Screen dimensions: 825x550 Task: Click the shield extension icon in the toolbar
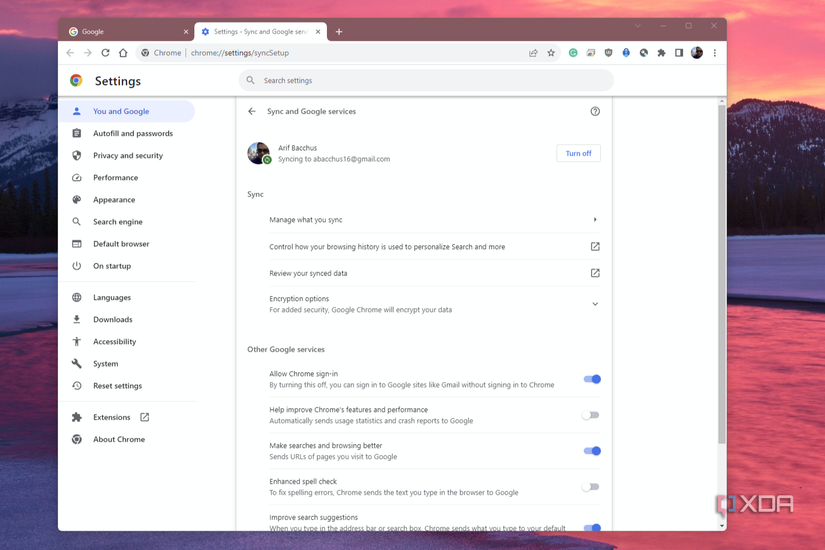tap(608, 53)
